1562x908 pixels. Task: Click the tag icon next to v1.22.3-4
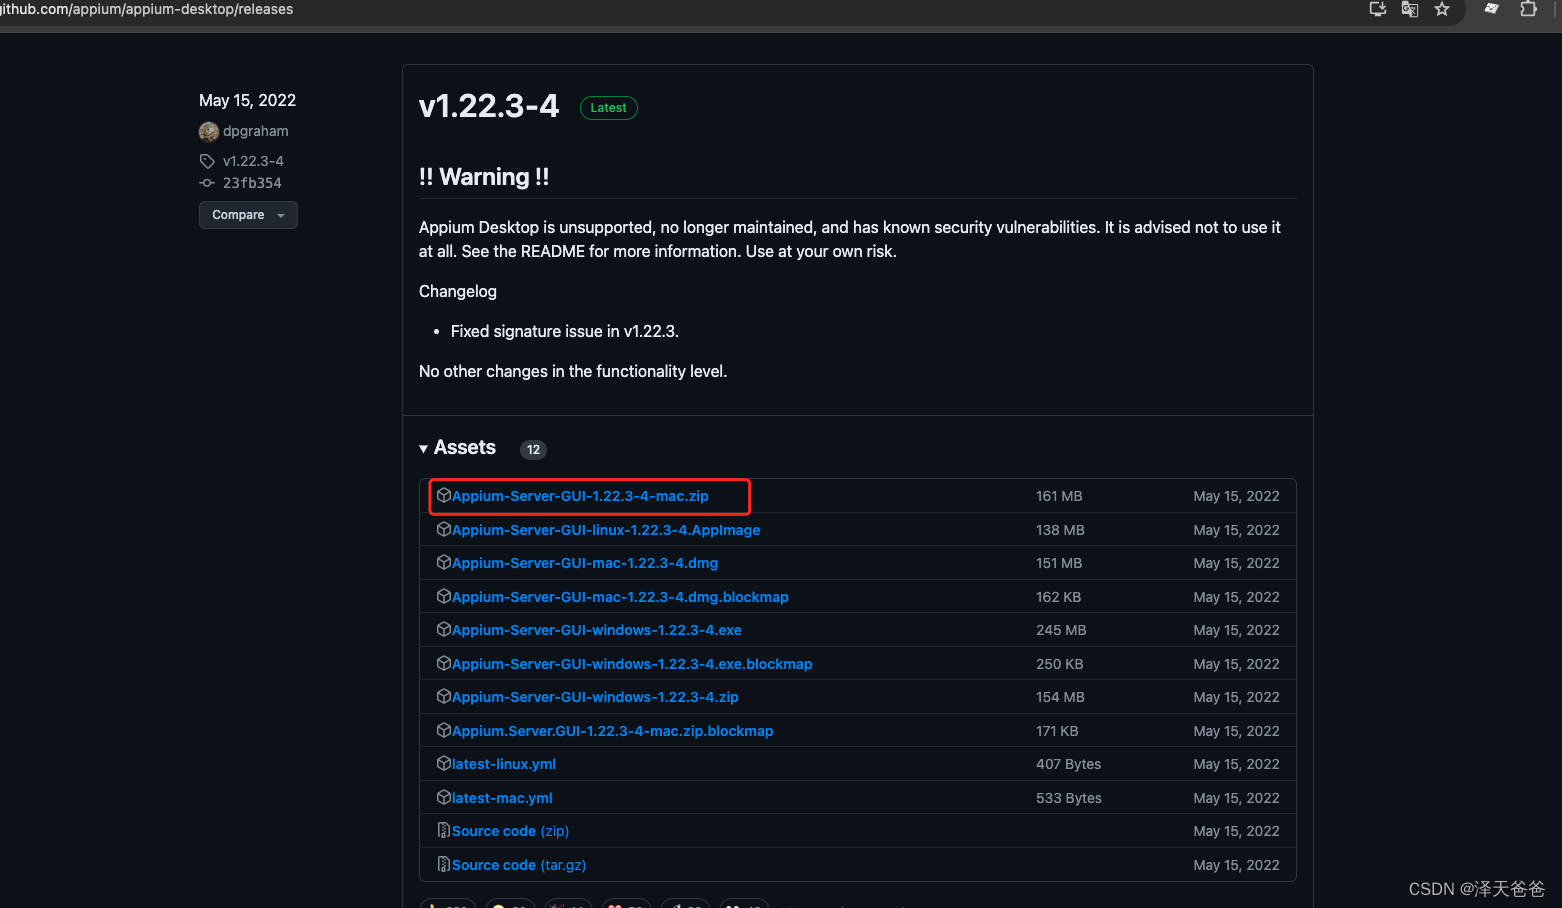[x=207, y=161]
